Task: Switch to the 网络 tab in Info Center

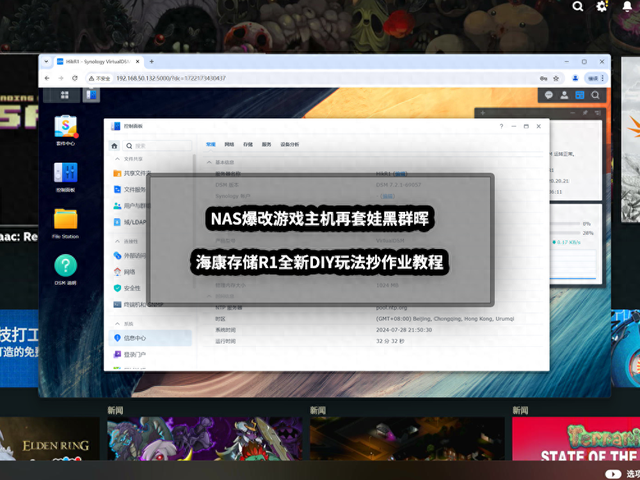Action: (x=229, y=144)
